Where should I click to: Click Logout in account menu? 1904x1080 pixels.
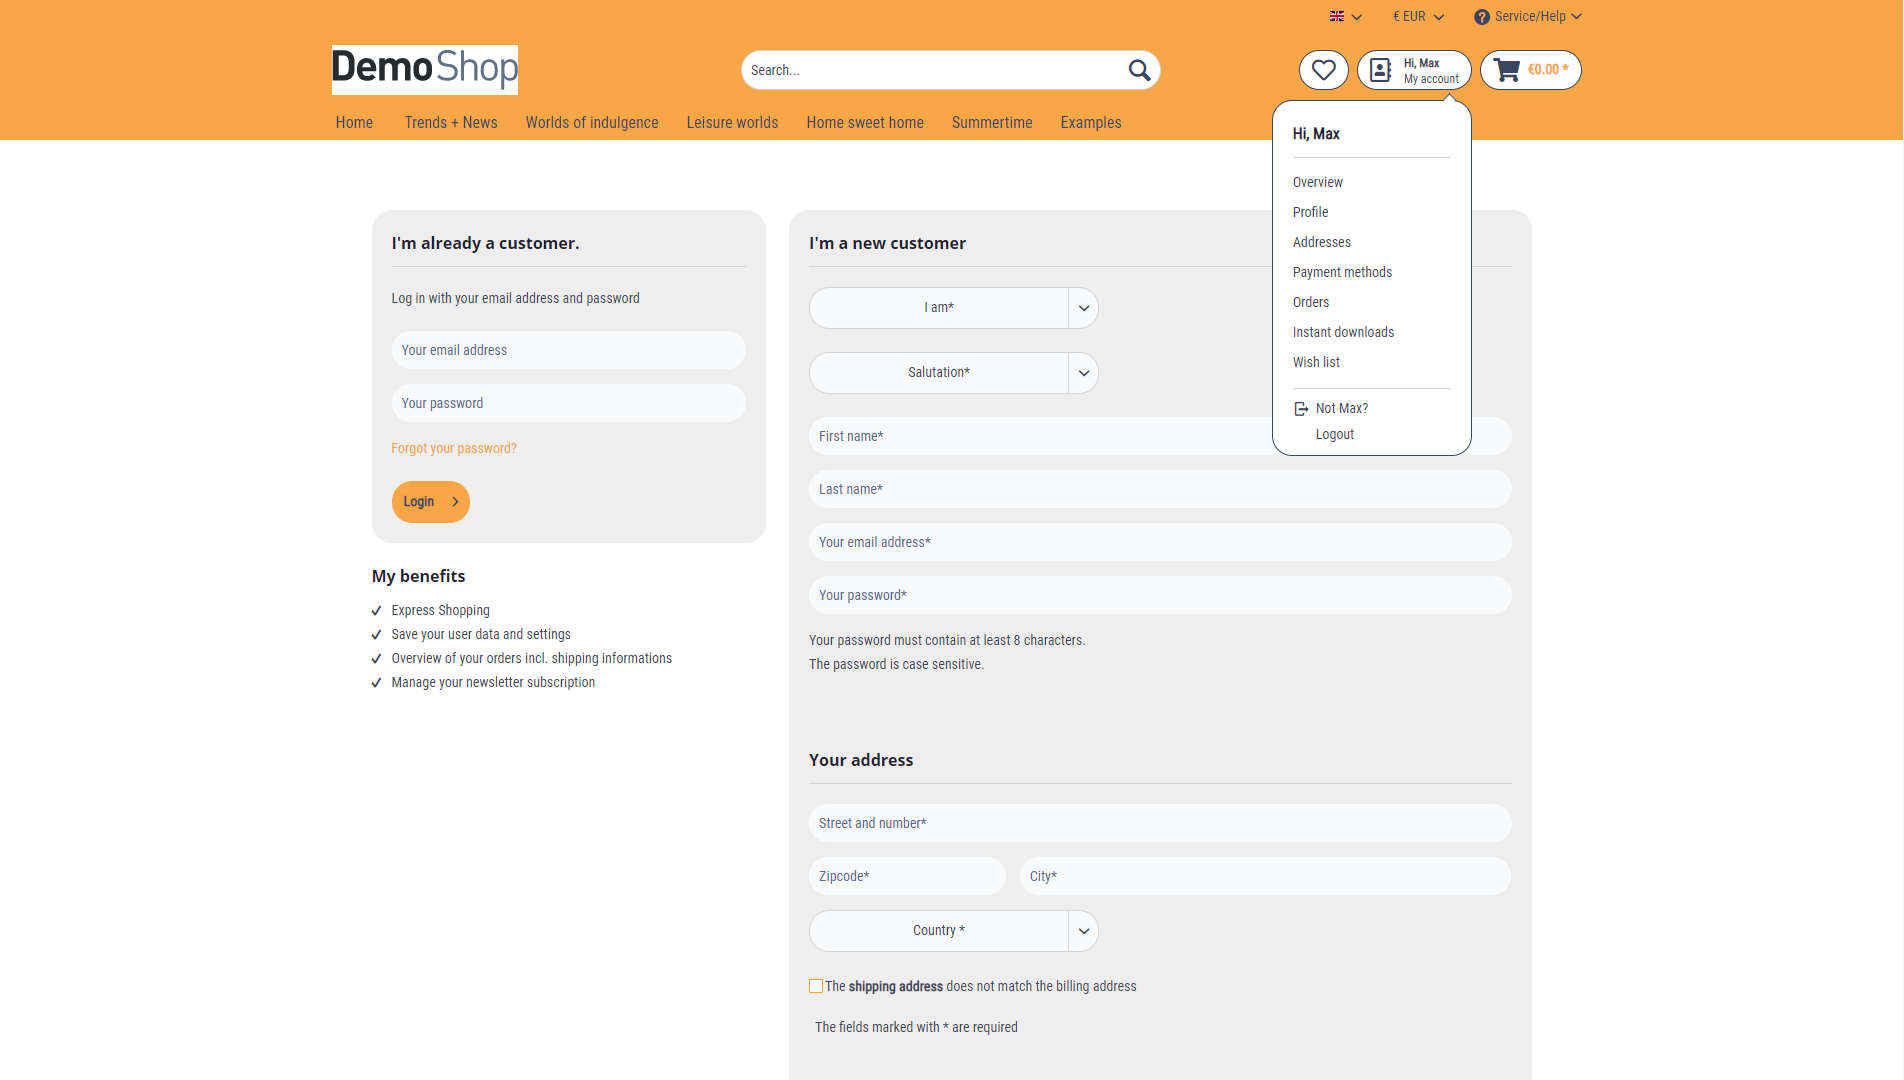1334,434
